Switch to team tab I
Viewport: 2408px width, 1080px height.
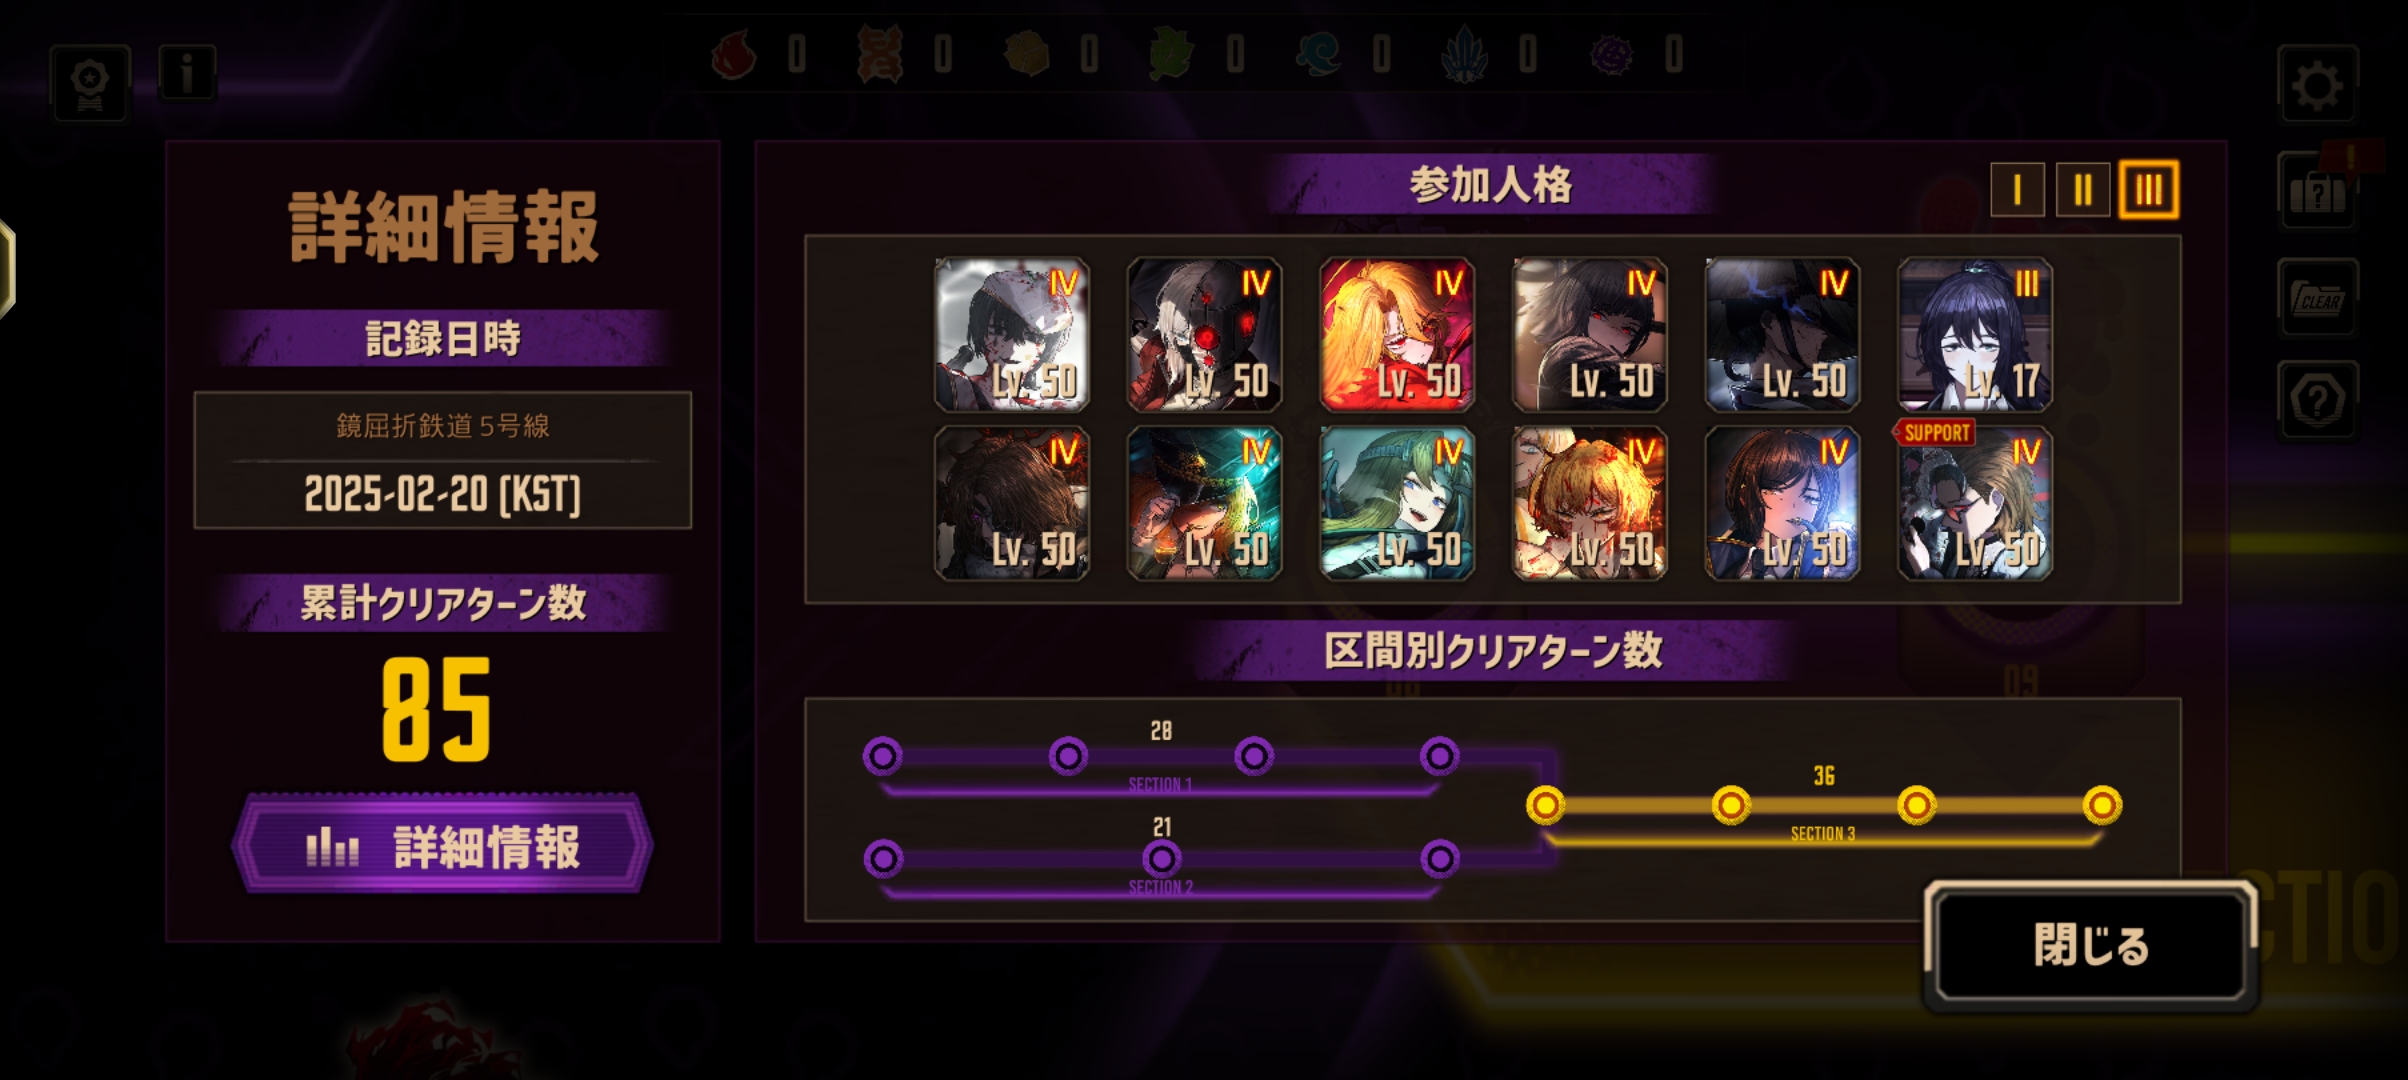2017,190
